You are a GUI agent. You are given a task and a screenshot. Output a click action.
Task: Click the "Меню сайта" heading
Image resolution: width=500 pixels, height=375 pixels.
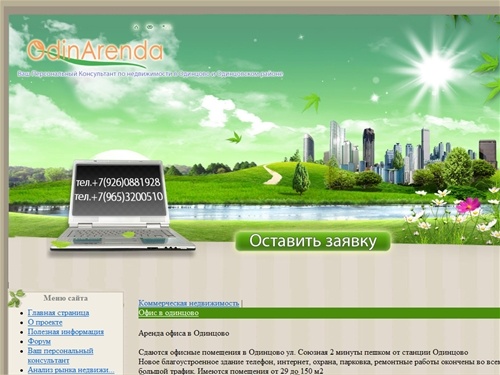coord(66,298)
